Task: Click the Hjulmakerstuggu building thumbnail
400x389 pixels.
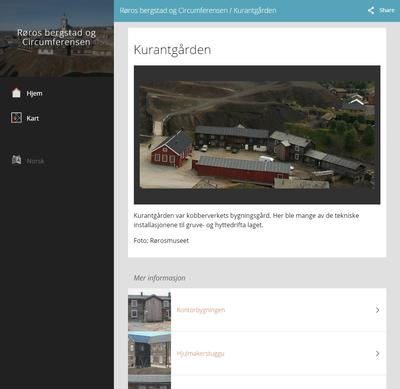Action: pyautogui.click(x=149, y=353)
